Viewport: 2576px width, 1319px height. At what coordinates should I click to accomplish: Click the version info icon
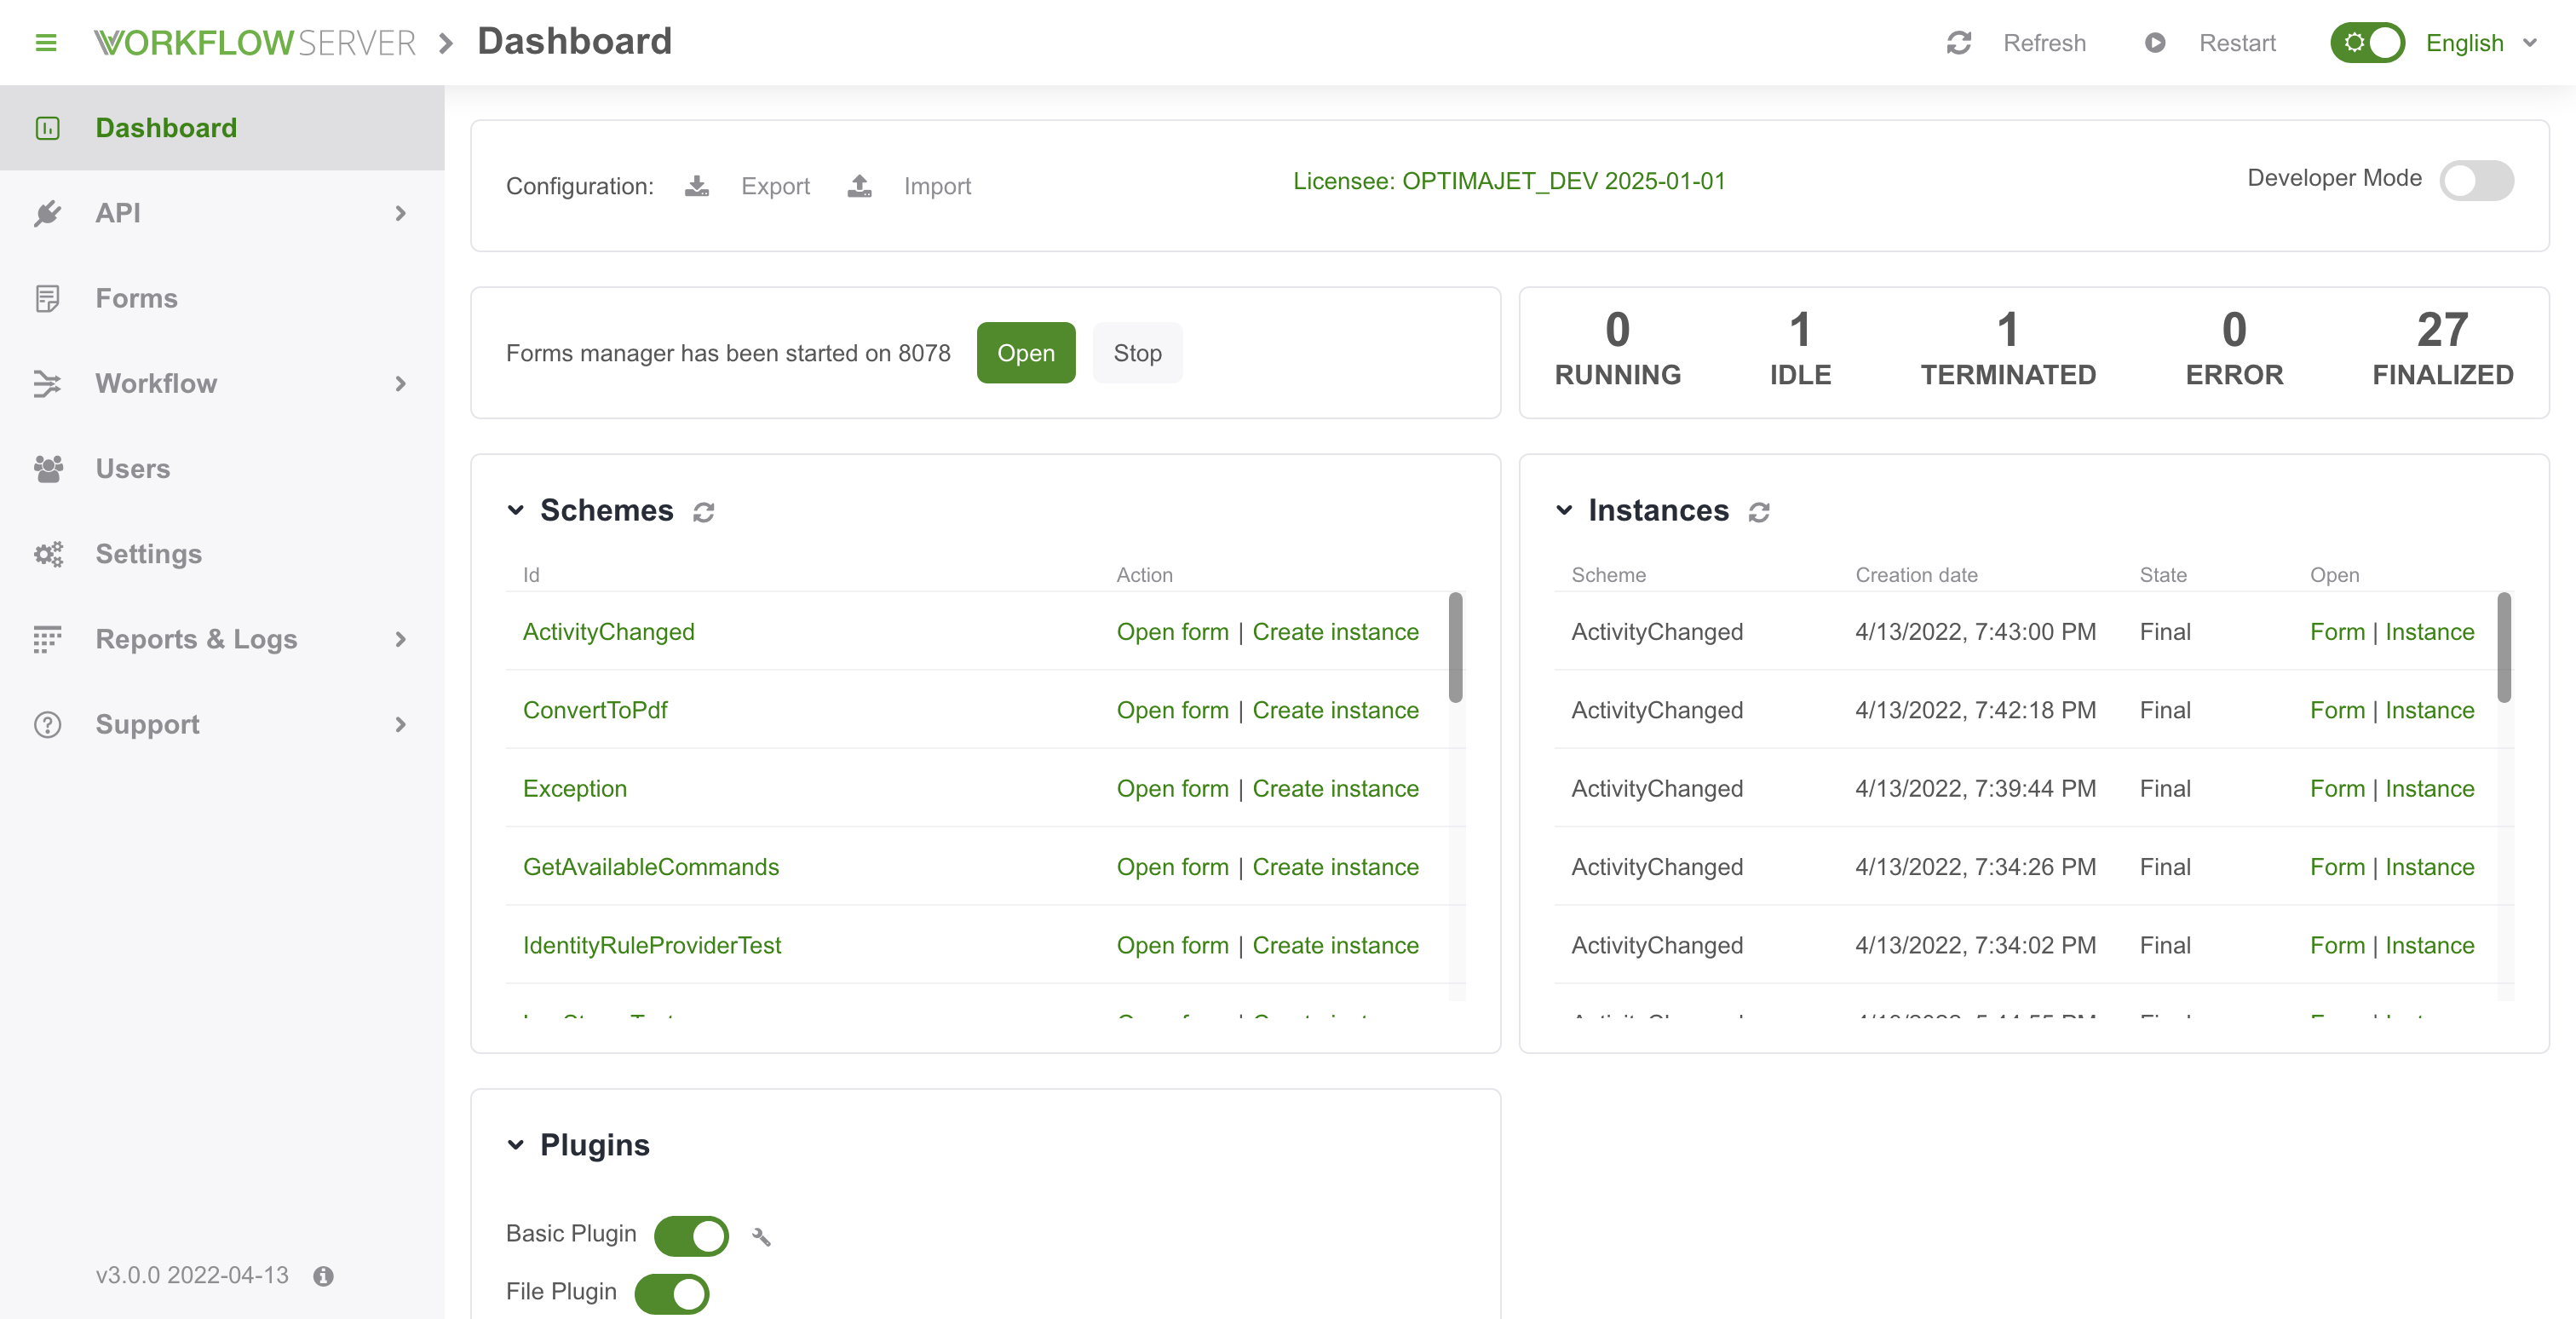point(323,1276)
